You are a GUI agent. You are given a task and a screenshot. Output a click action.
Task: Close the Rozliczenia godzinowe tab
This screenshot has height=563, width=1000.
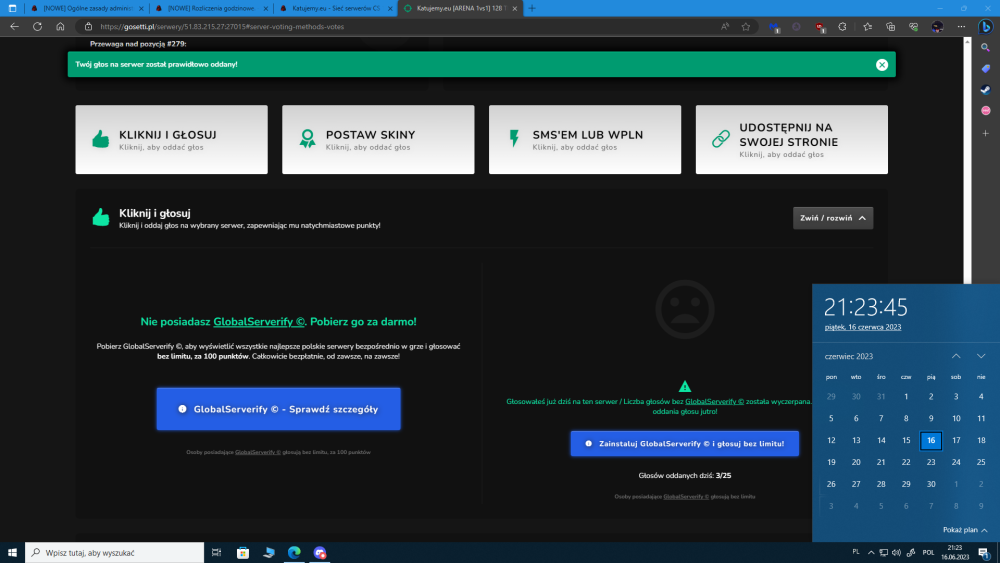point(265,8)
